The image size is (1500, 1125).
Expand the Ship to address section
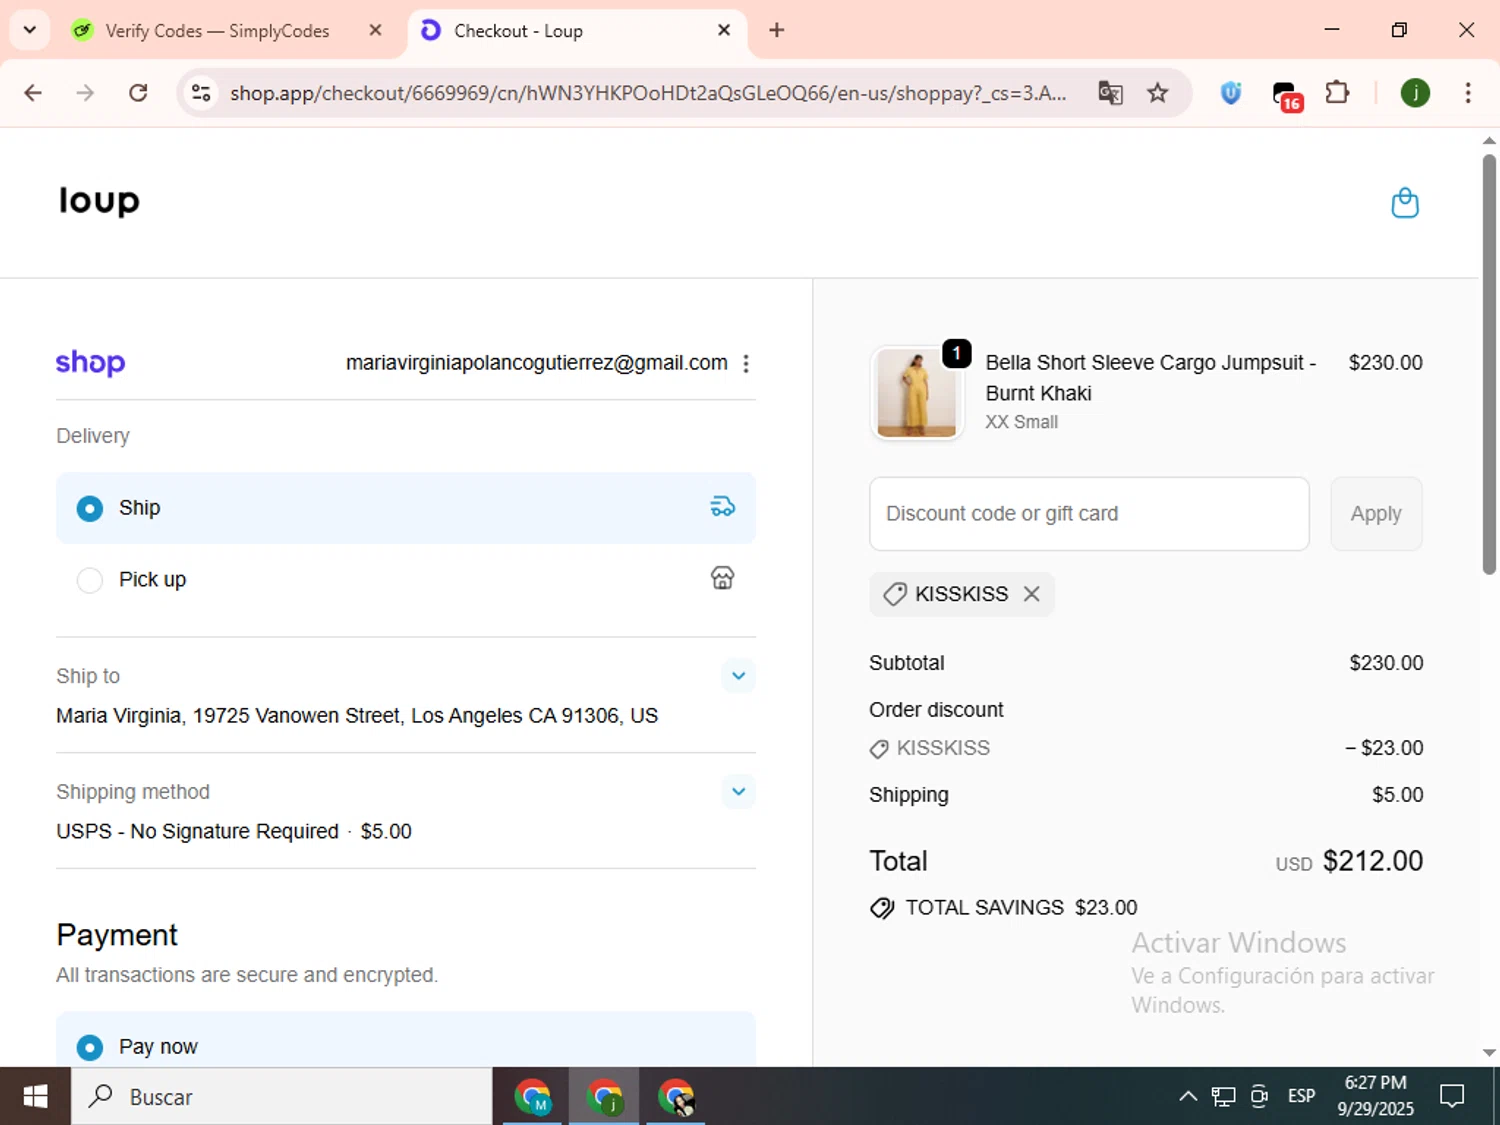(738, 676)
